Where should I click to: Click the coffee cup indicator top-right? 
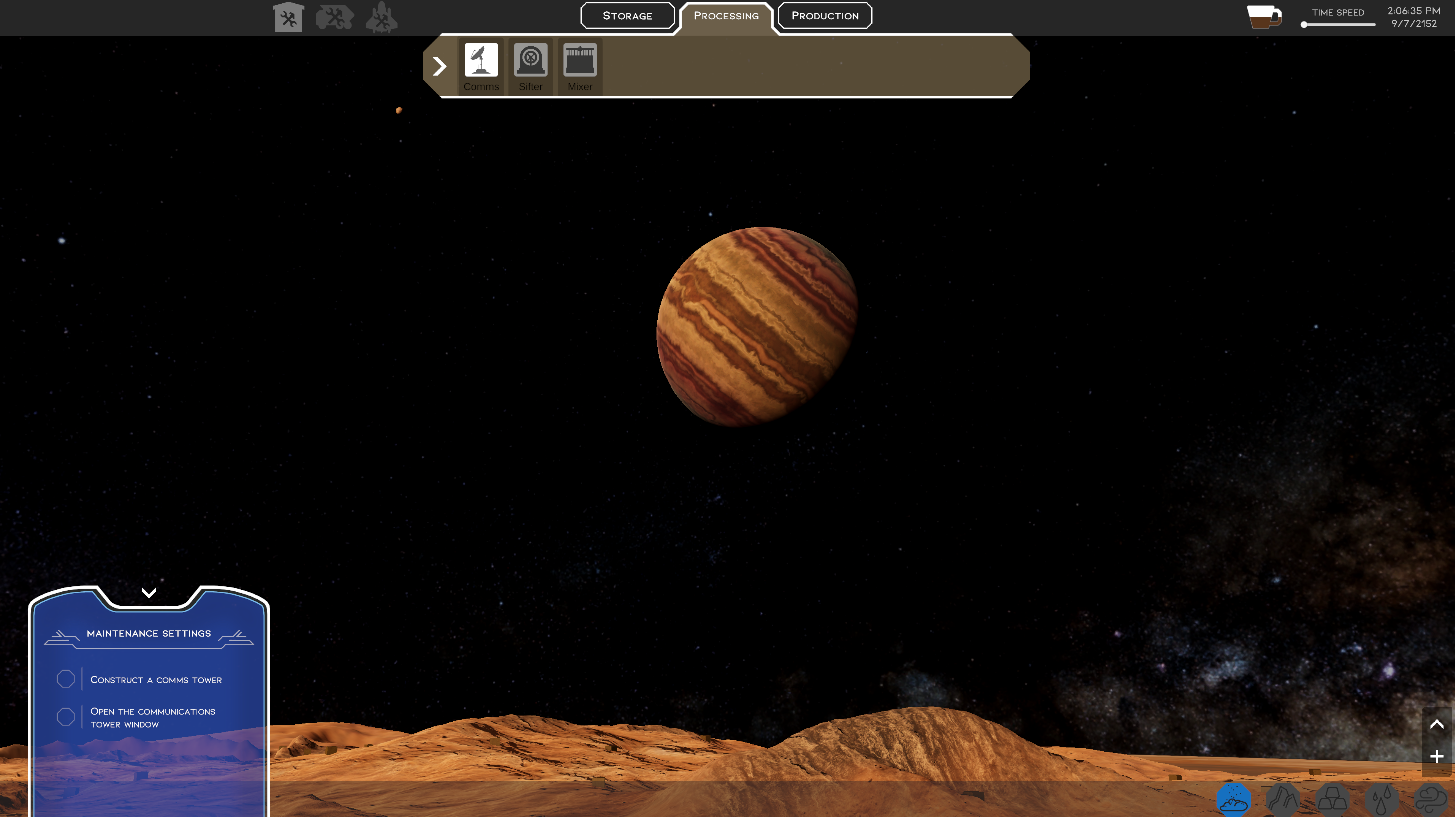tap(1263, 17)
